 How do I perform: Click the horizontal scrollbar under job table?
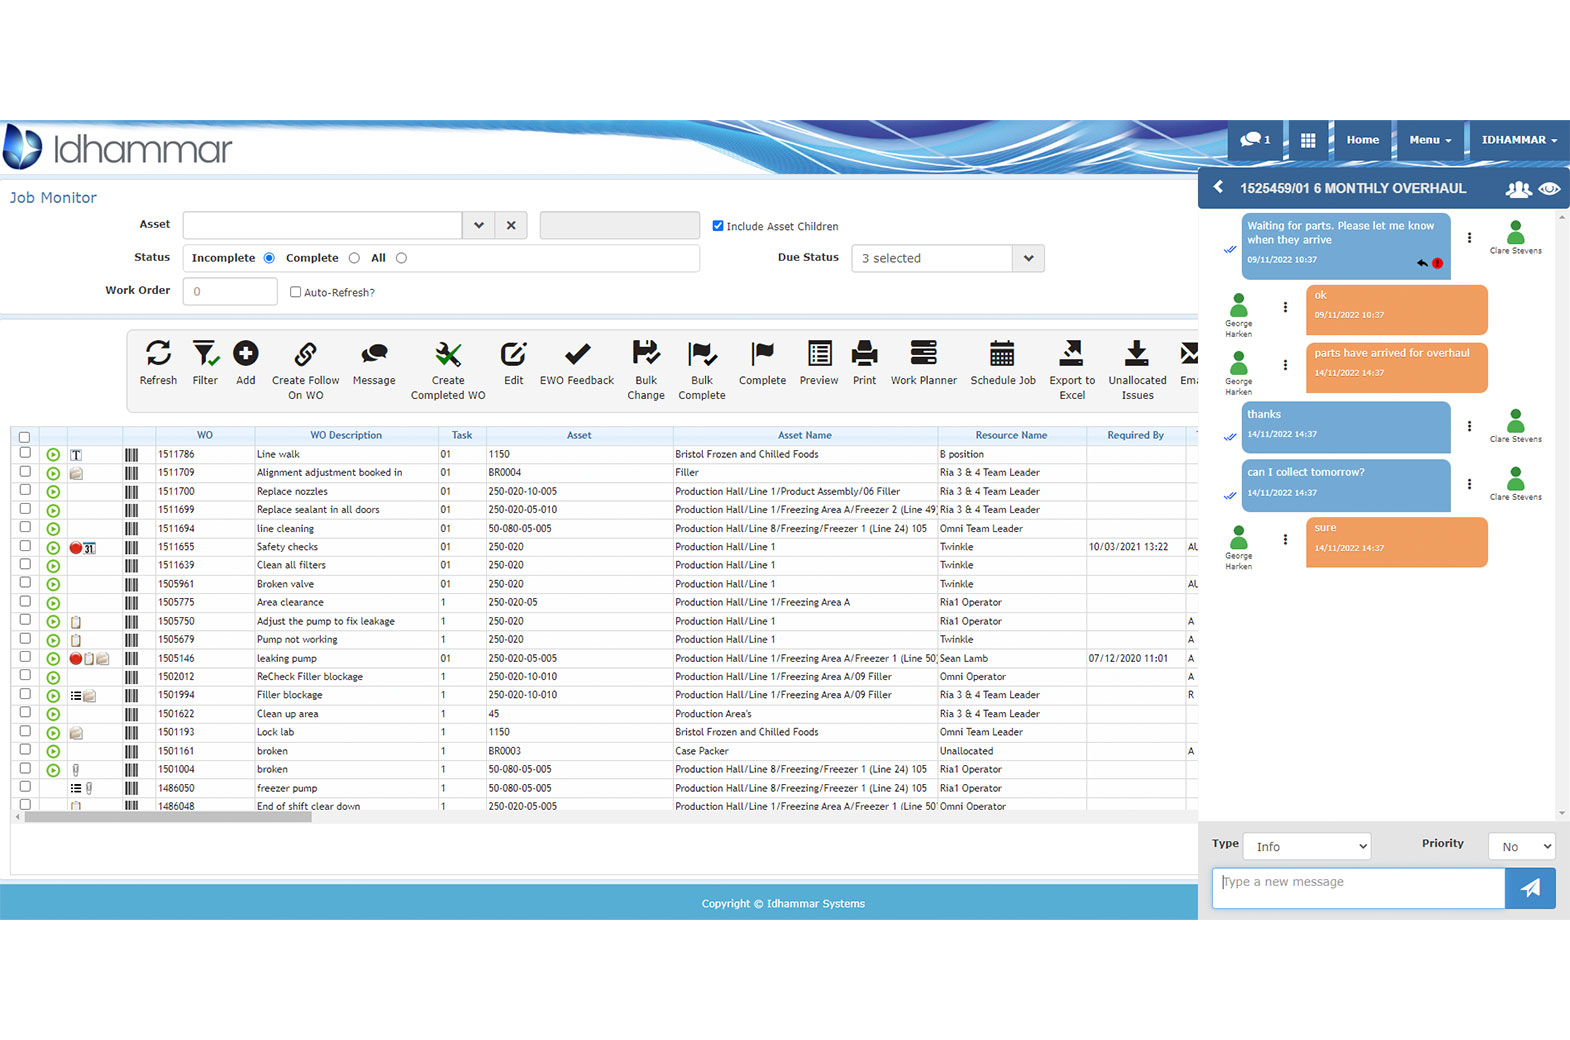168,817
